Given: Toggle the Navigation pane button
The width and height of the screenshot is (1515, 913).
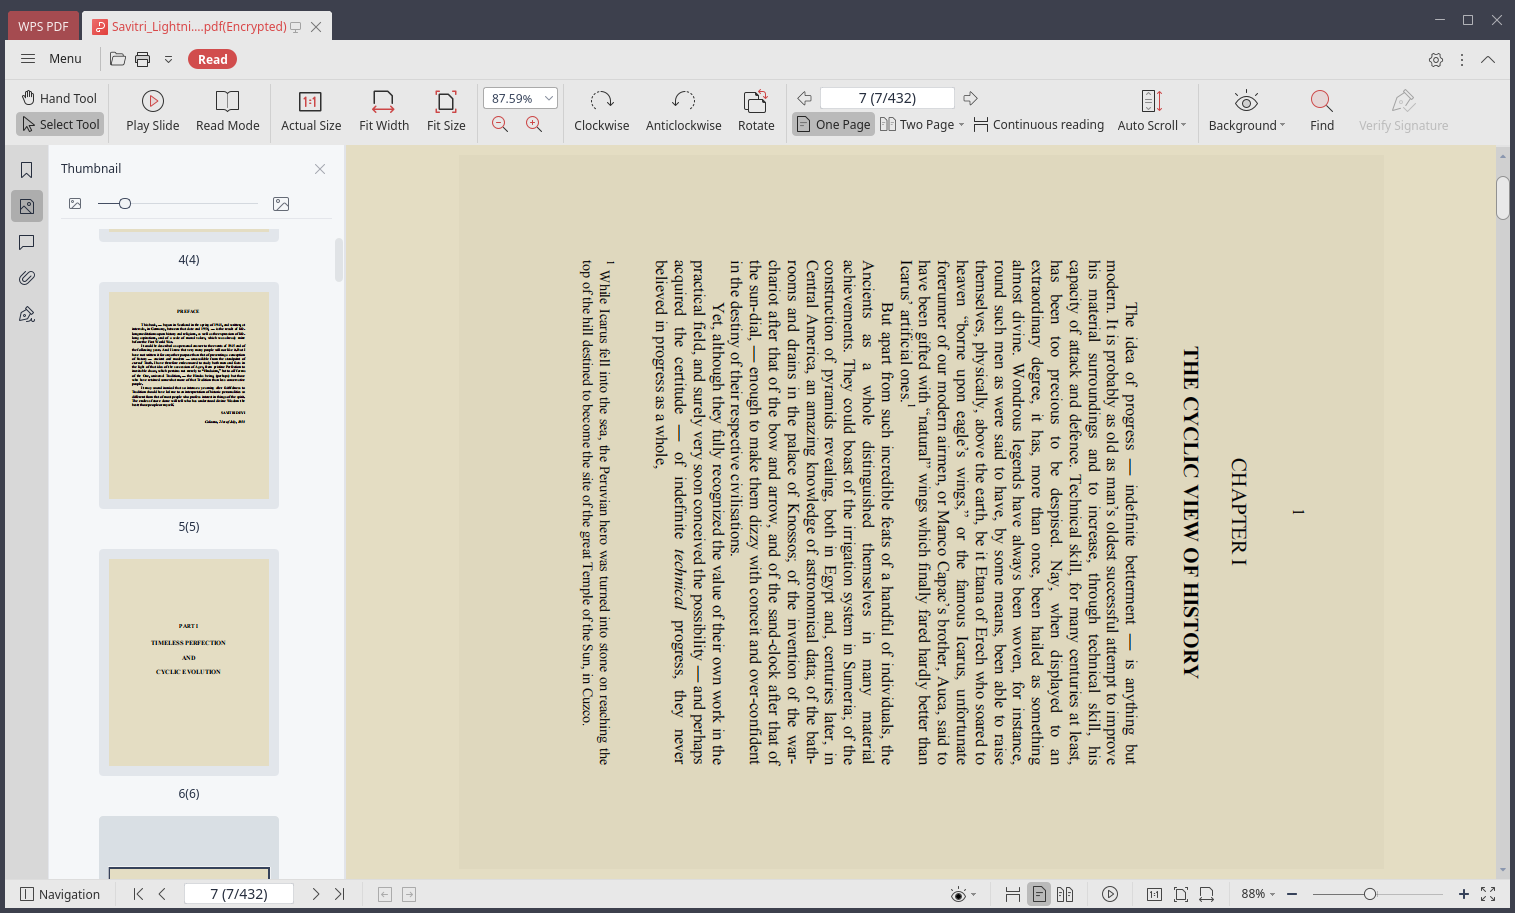Looking at the screenshot, I should (x=60, y=894).
